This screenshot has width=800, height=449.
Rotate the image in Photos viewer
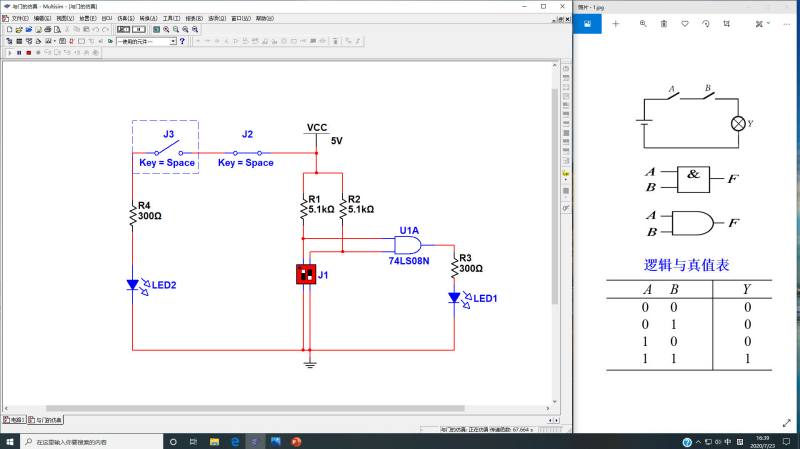[x=706, y=23]
